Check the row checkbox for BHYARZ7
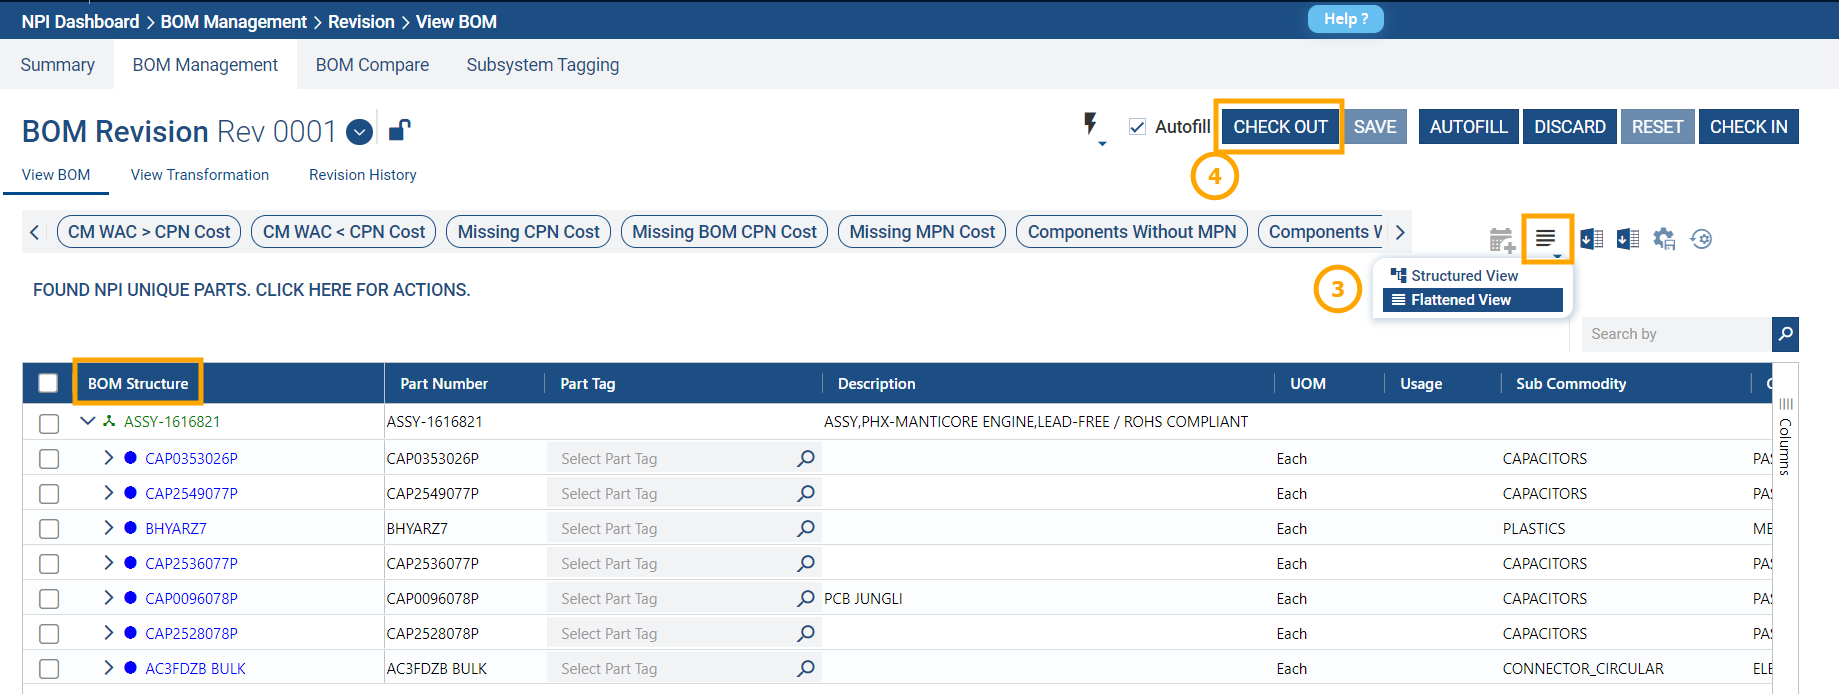This screenshot has height=694, width=1839. 49,529
